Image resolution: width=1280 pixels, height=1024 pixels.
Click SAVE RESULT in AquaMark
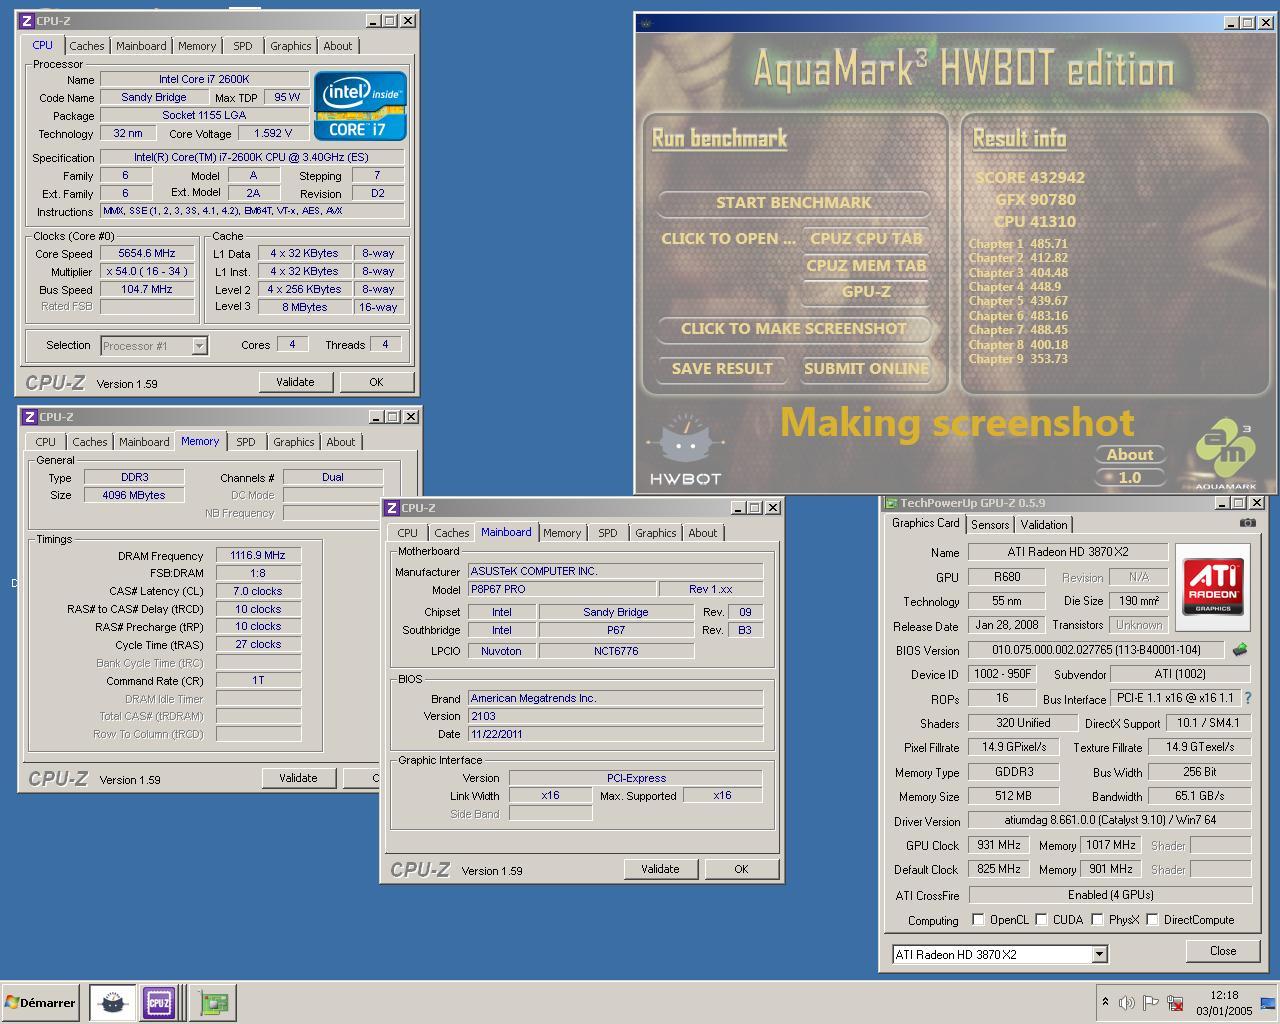tap(722, 369)
